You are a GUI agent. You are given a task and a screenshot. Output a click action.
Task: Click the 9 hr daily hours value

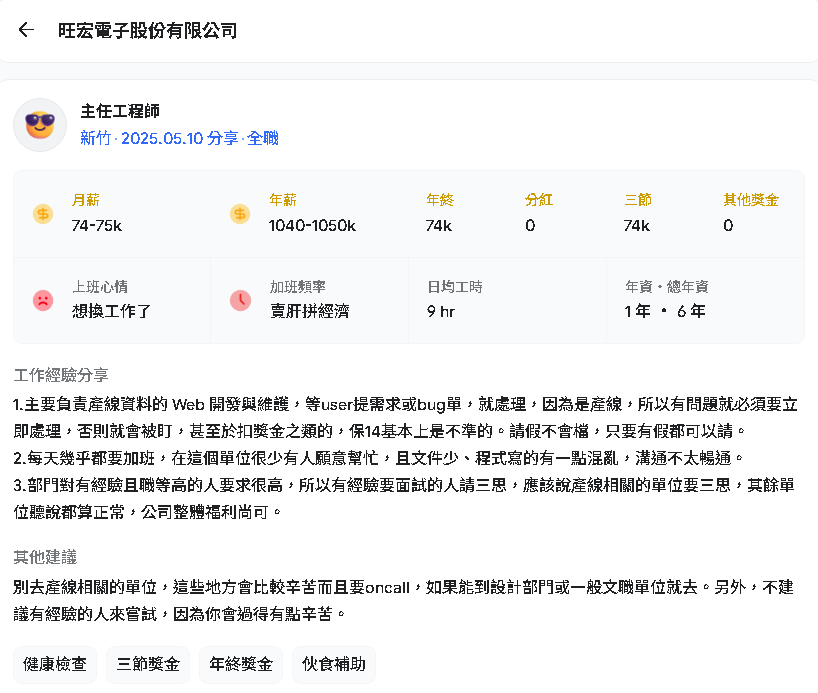click(x=441, y=312)
